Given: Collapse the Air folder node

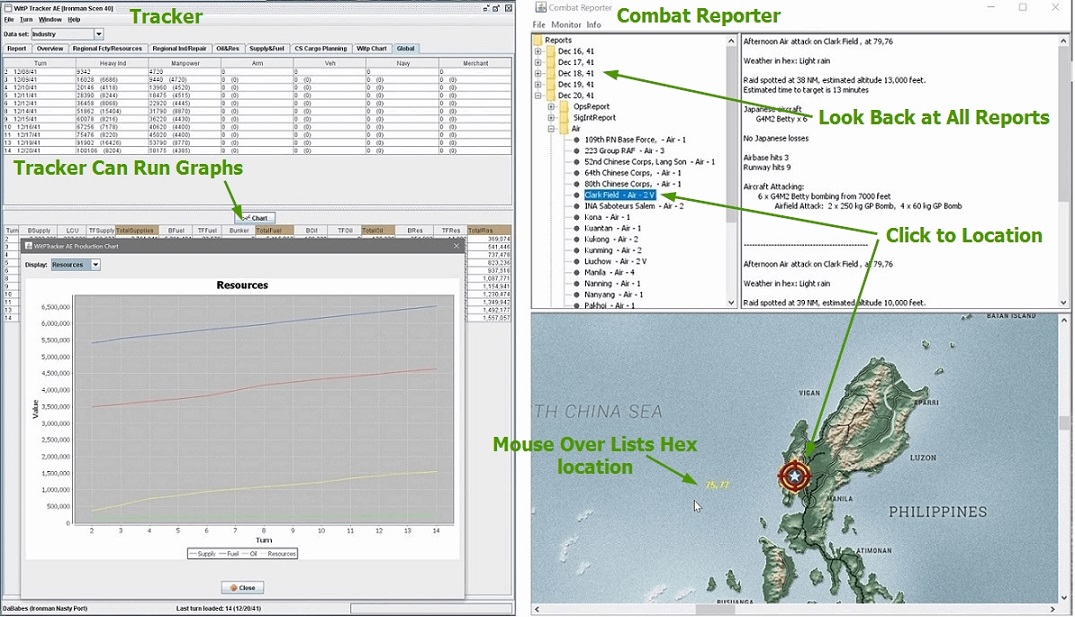Looking at the screenshot, I should 551,129.
